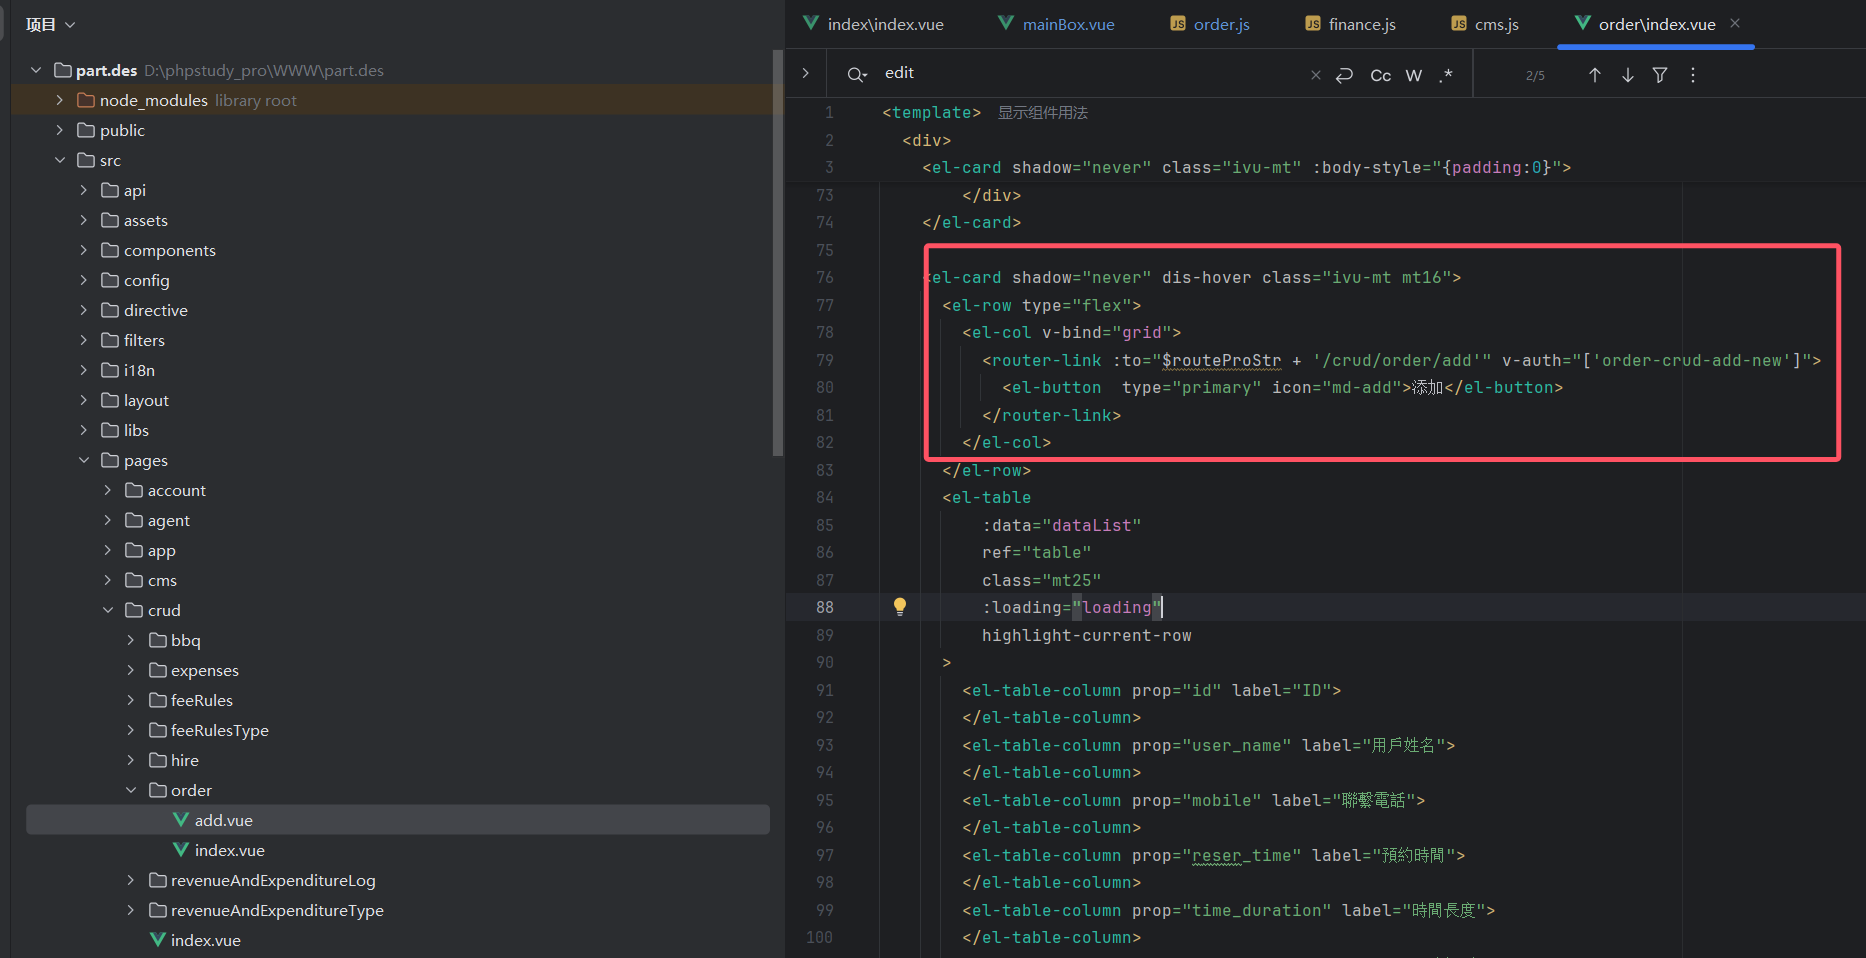Close the order\index.vue tab
The image size is (1866, 958).
pos(1735,23)
